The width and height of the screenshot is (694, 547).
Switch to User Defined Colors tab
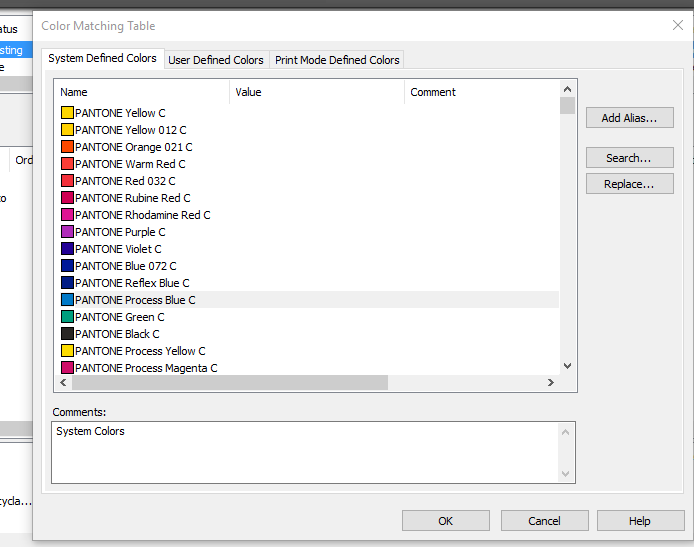[x=216, y=60]
